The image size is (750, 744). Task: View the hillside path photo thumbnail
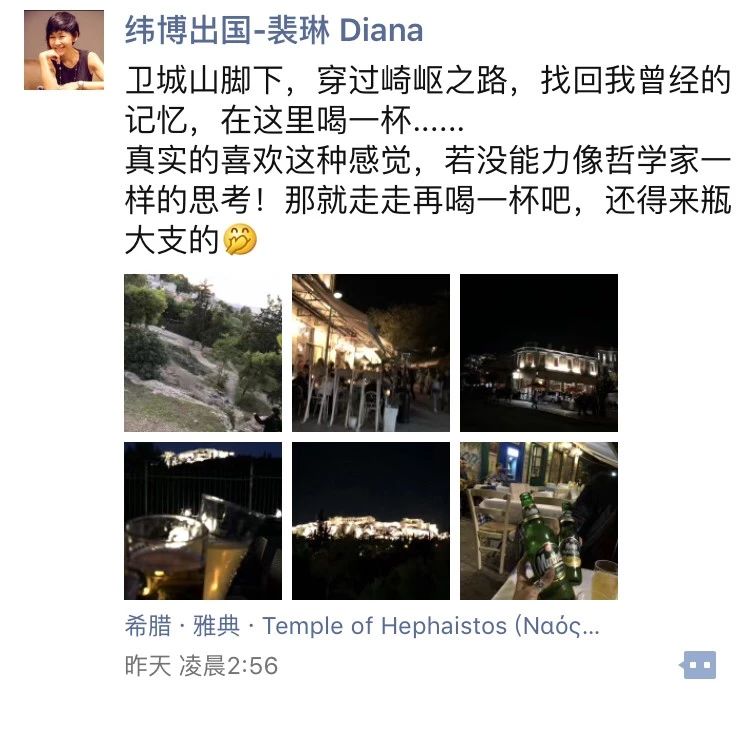[x=203, y=353]
